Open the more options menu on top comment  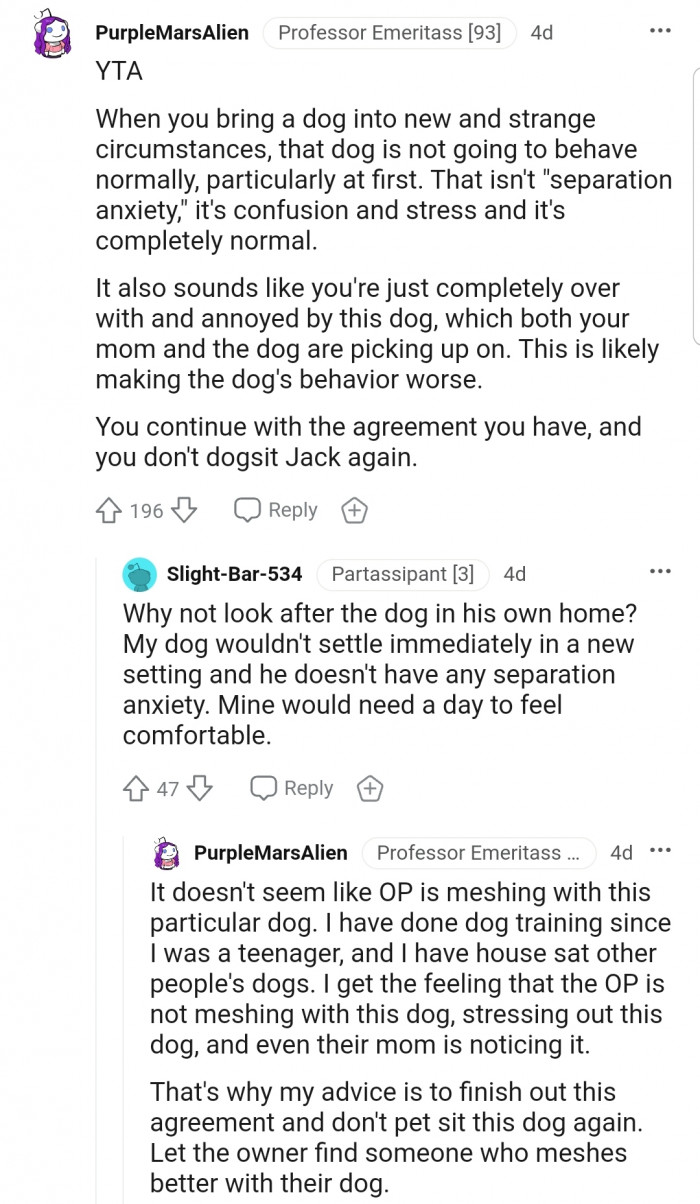point(659,31)
